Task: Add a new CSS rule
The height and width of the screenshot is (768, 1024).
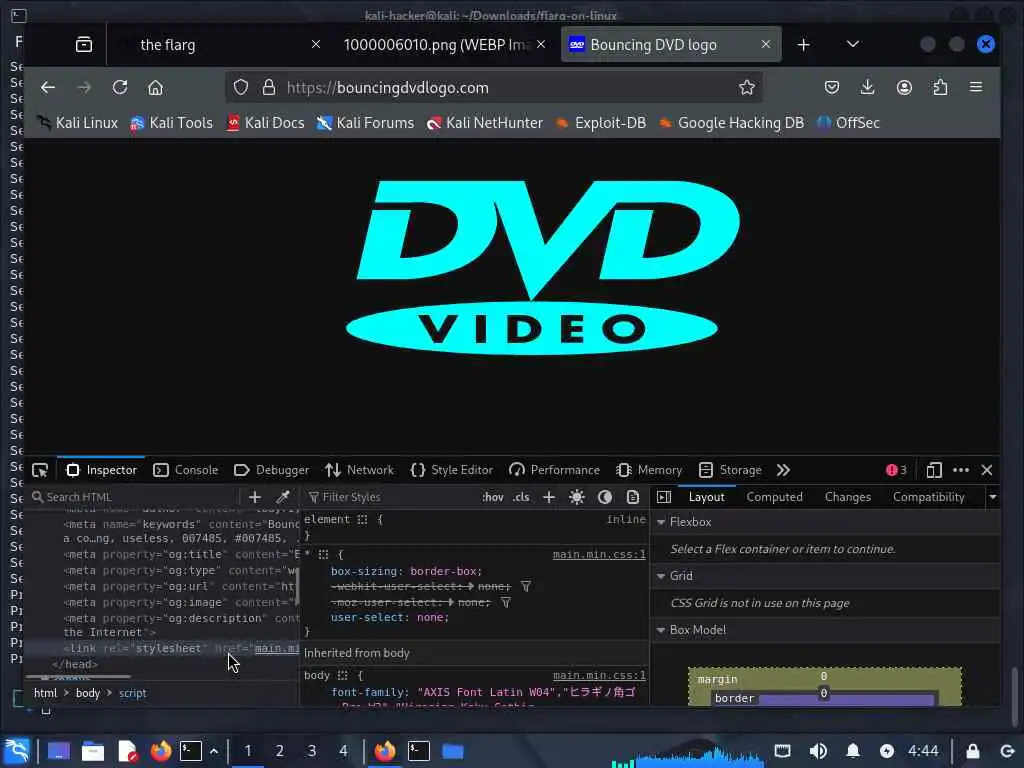Action: (x=549, y=497)
